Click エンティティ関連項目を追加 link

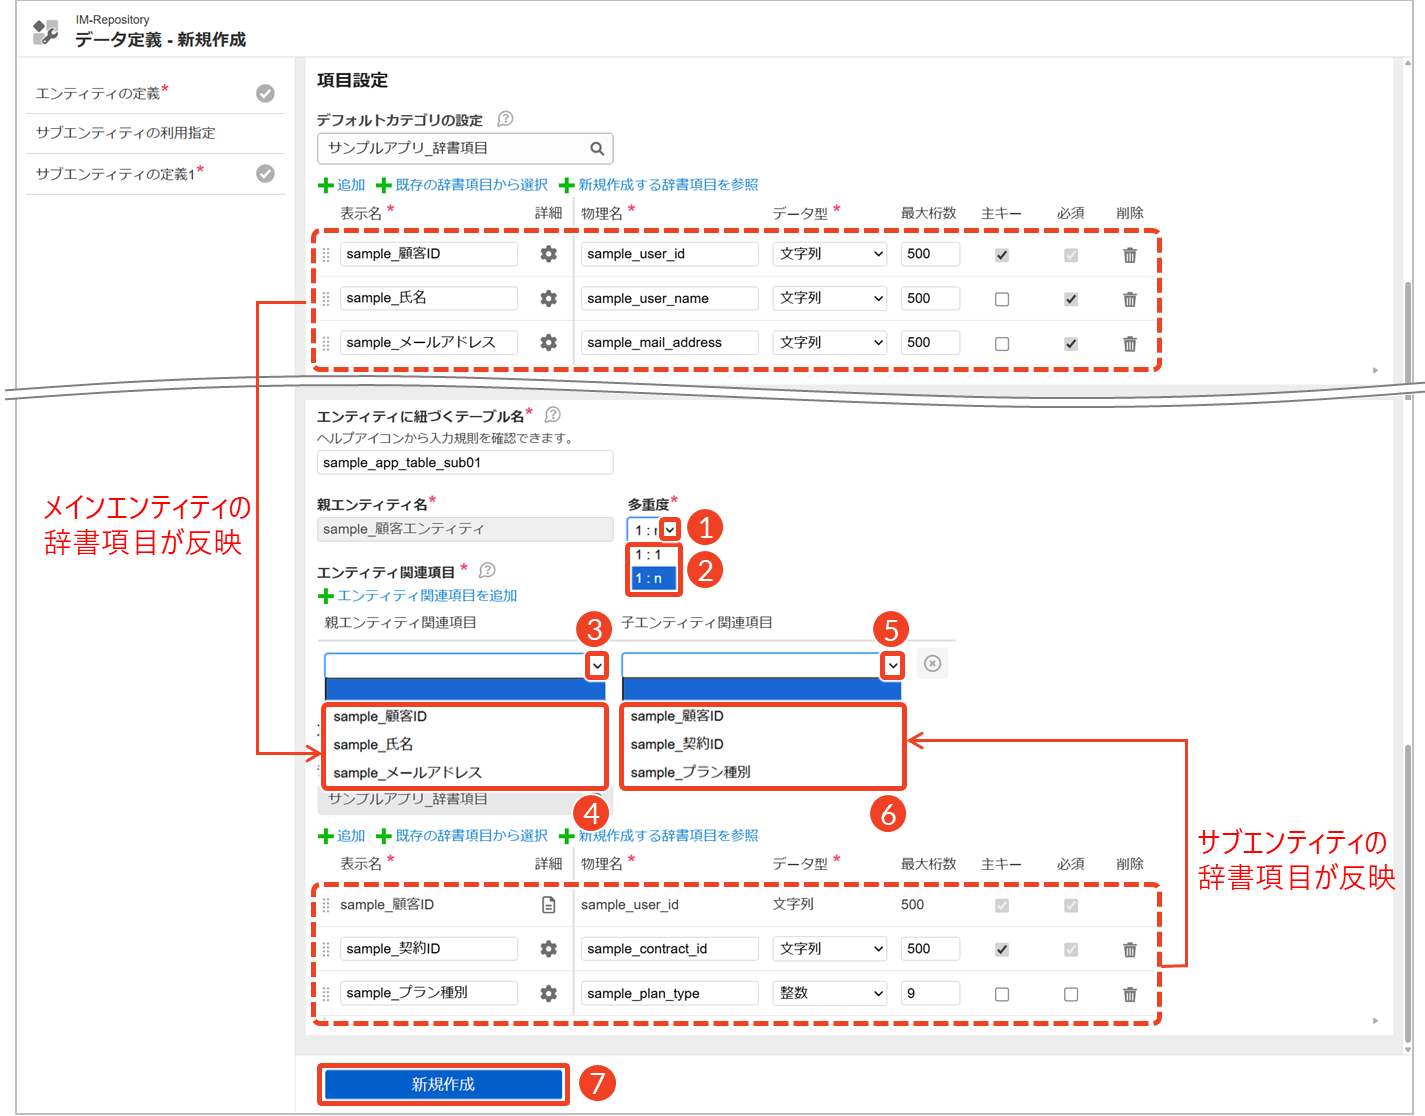(427, 596)
